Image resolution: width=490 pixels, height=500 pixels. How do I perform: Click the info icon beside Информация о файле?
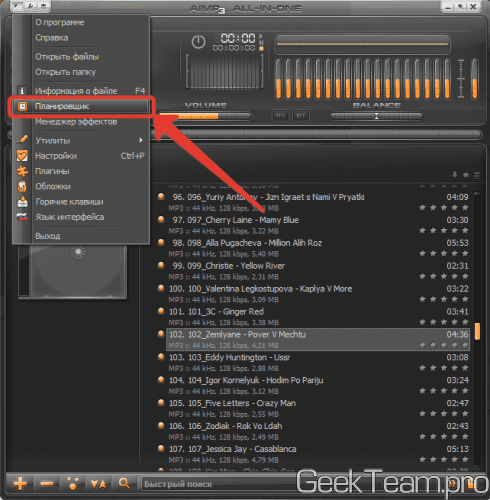point(22,91)
